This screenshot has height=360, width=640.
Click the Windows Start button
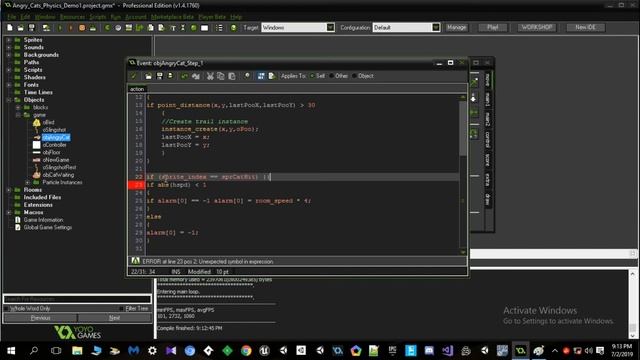(x=11, y=351)
